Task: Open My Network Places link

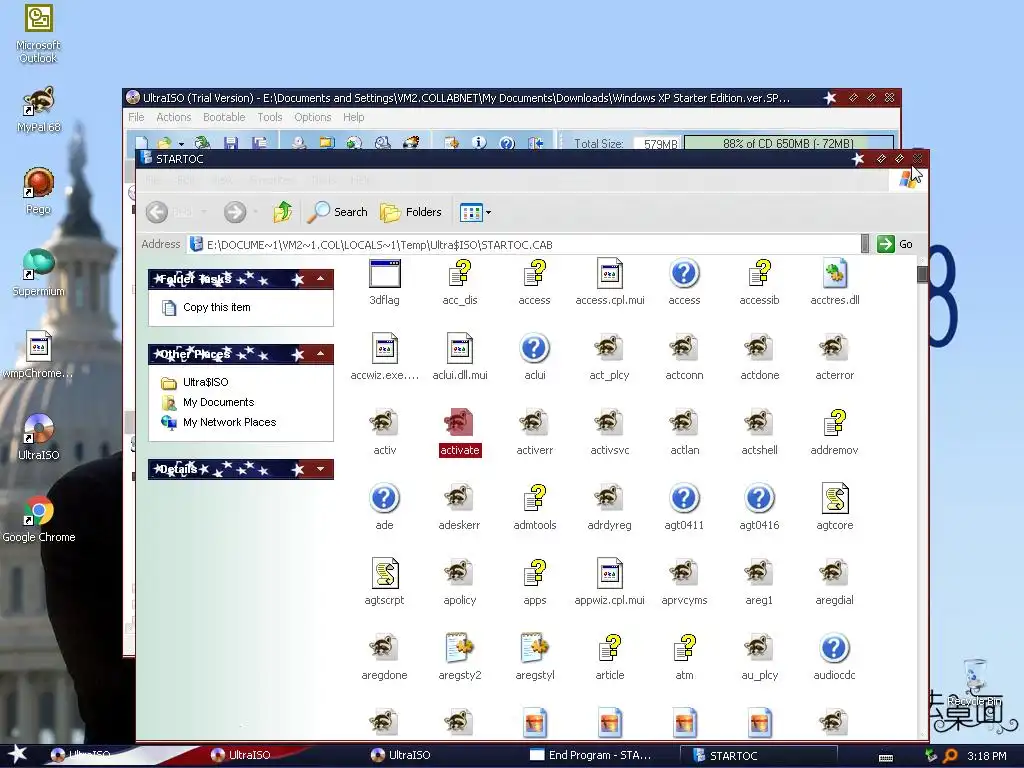Action: coord(230,422)
